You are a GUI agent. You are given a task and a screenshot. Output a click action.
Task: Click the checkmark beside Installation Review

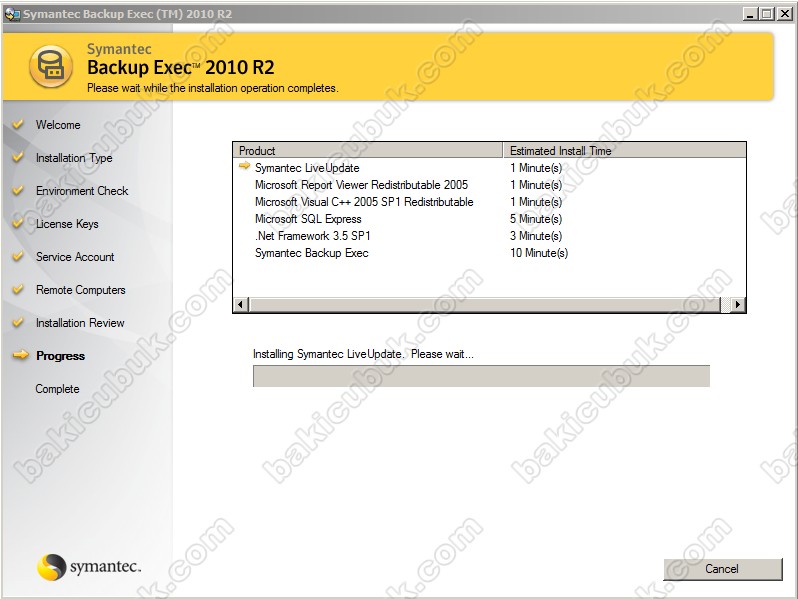pos(18,322)
